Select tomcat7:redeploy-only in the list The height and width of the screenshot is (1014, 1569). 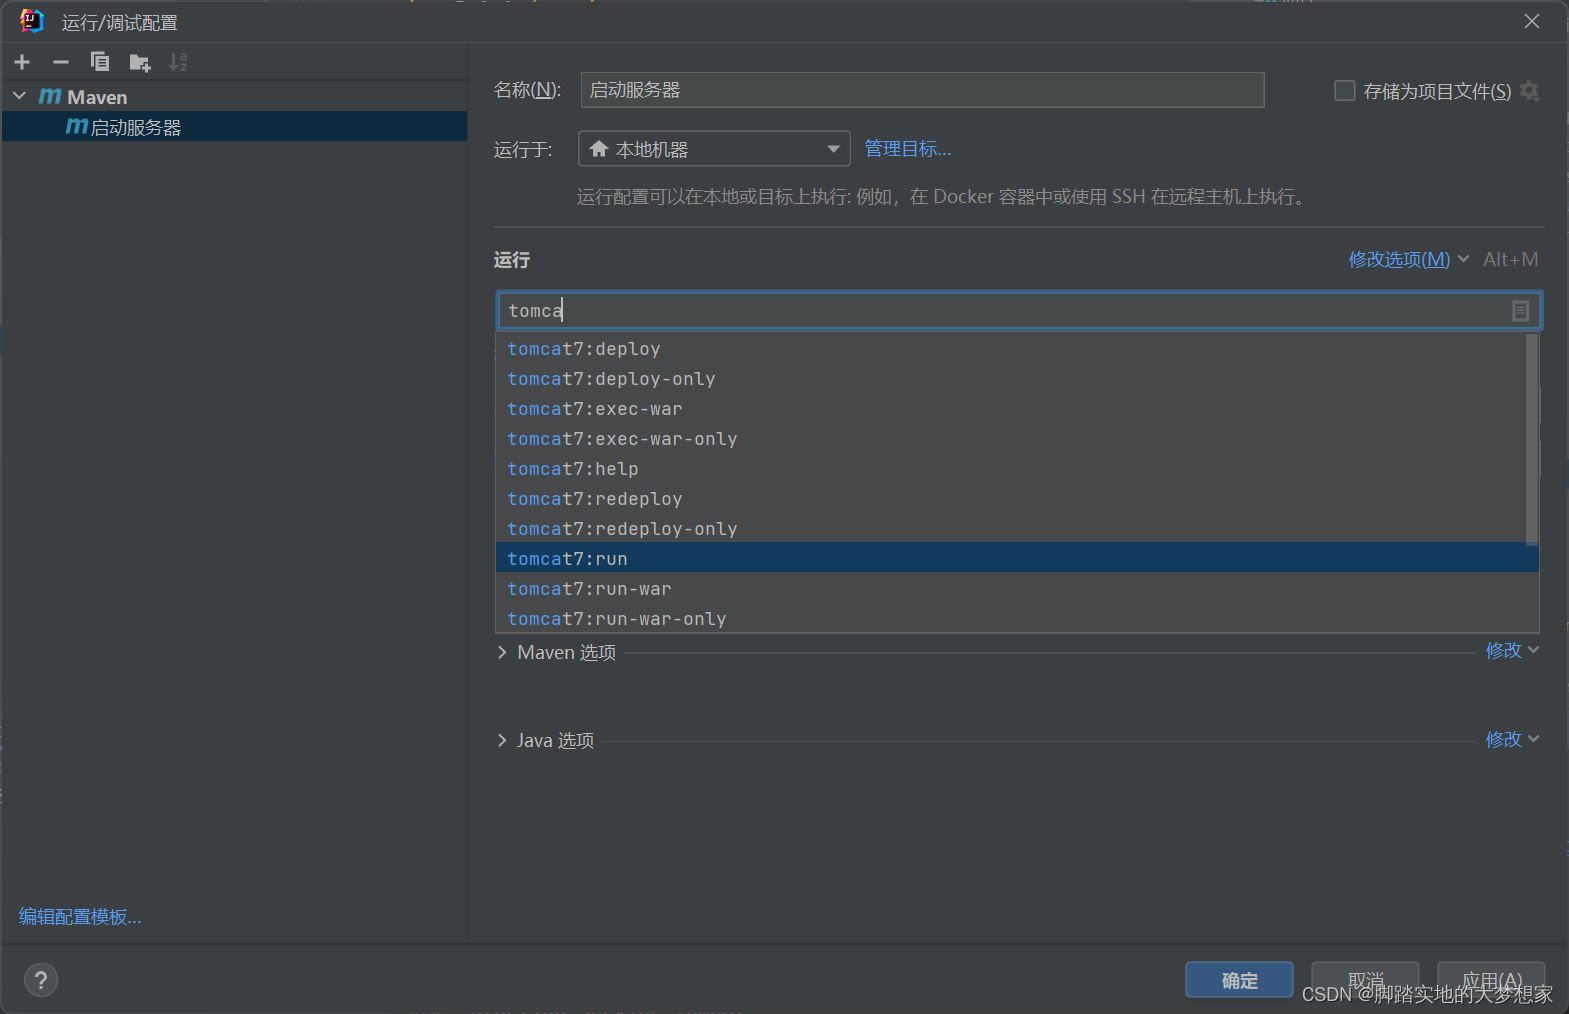pyautogui.click(x=1010, y=529)
